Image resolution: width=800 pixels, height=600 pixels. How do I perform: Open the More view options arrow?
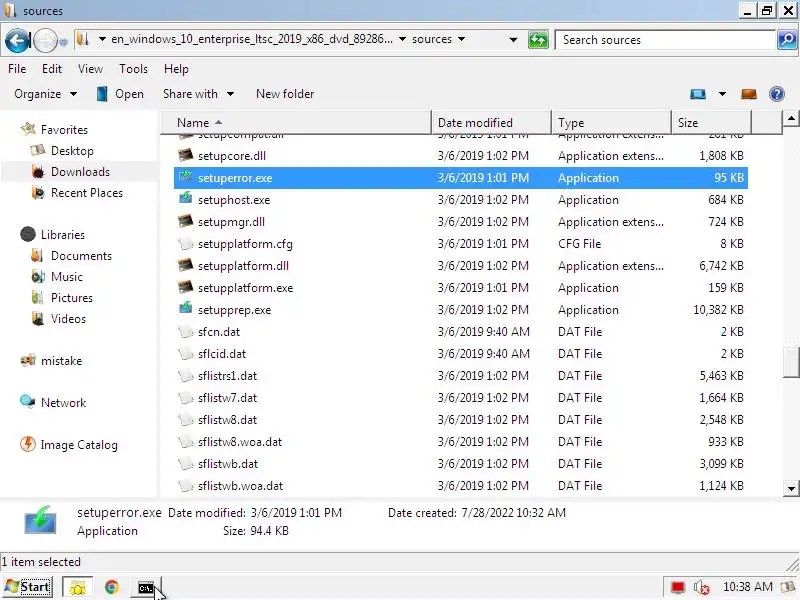722,94
